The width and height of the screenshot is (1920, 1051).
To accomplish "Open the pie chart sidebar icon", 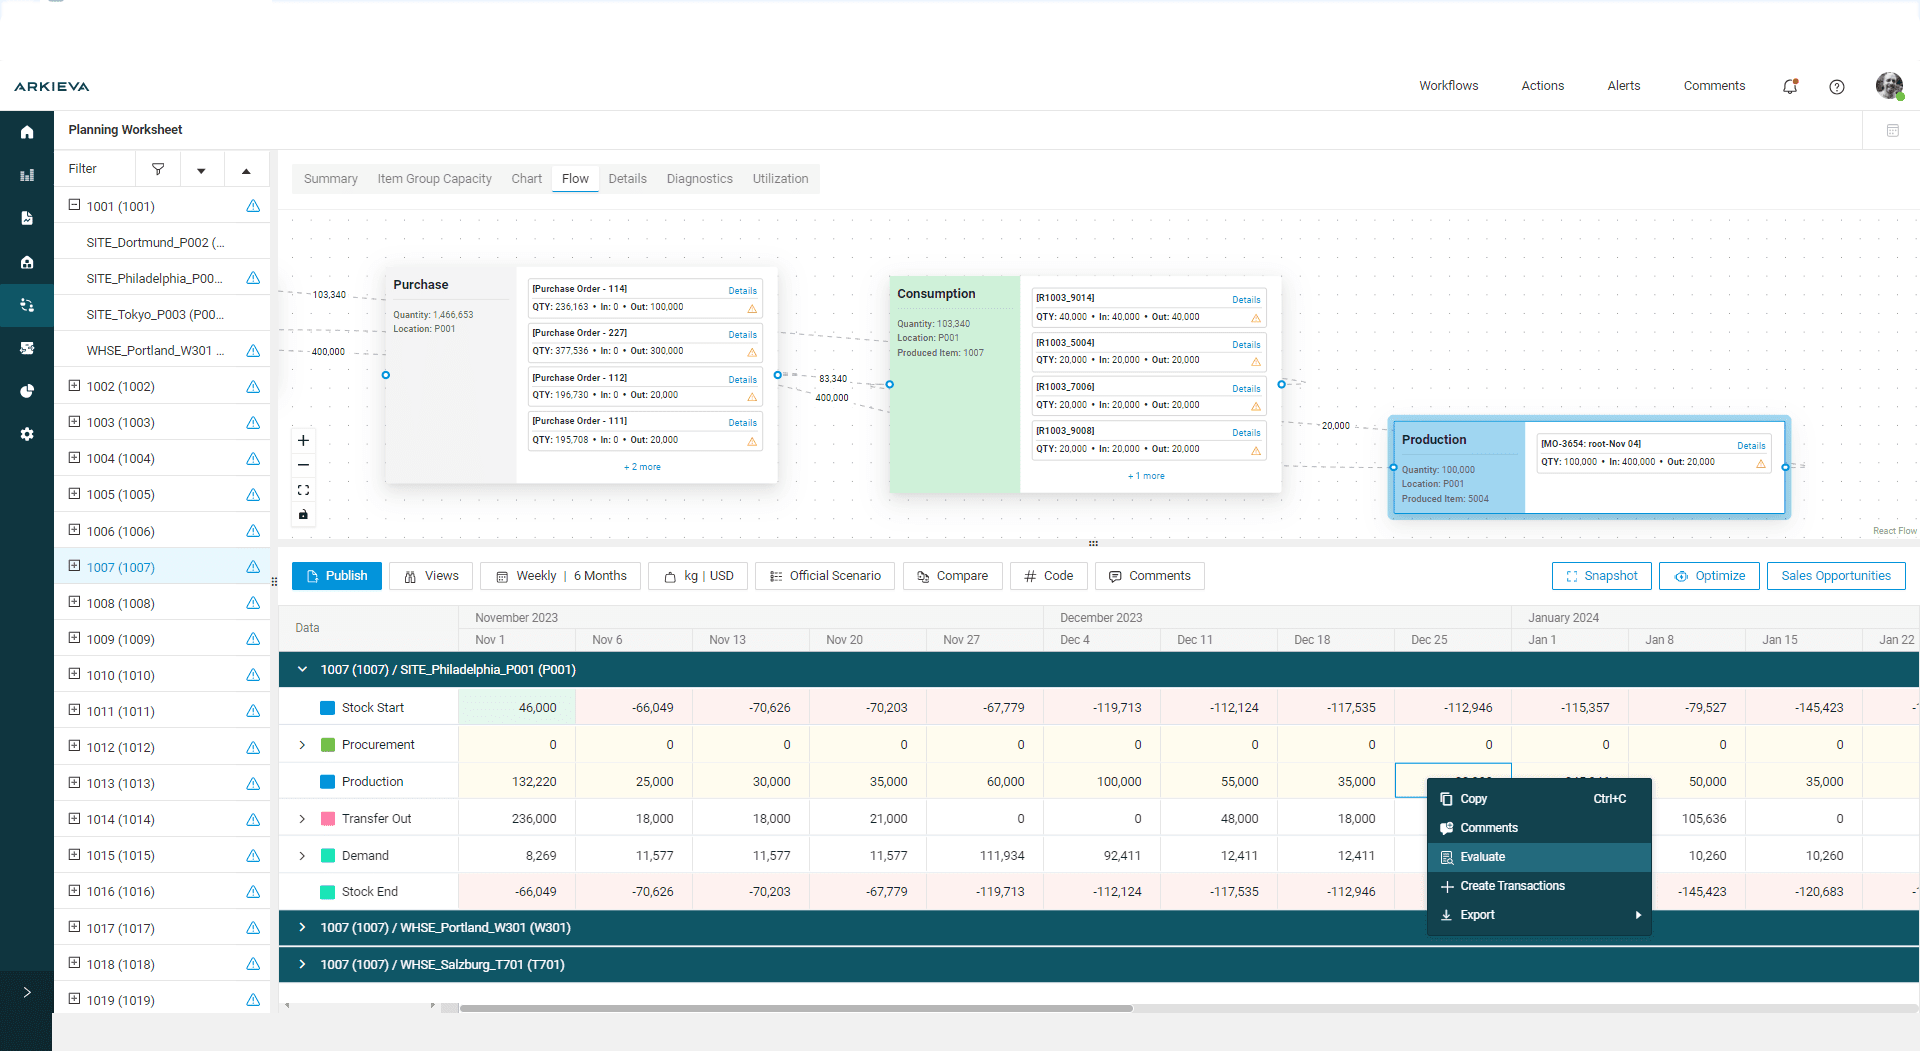I will click(27, 391).
